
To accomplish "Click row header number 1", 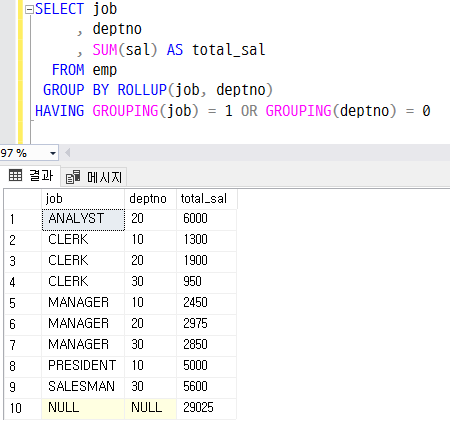I will tap(23, 219).
